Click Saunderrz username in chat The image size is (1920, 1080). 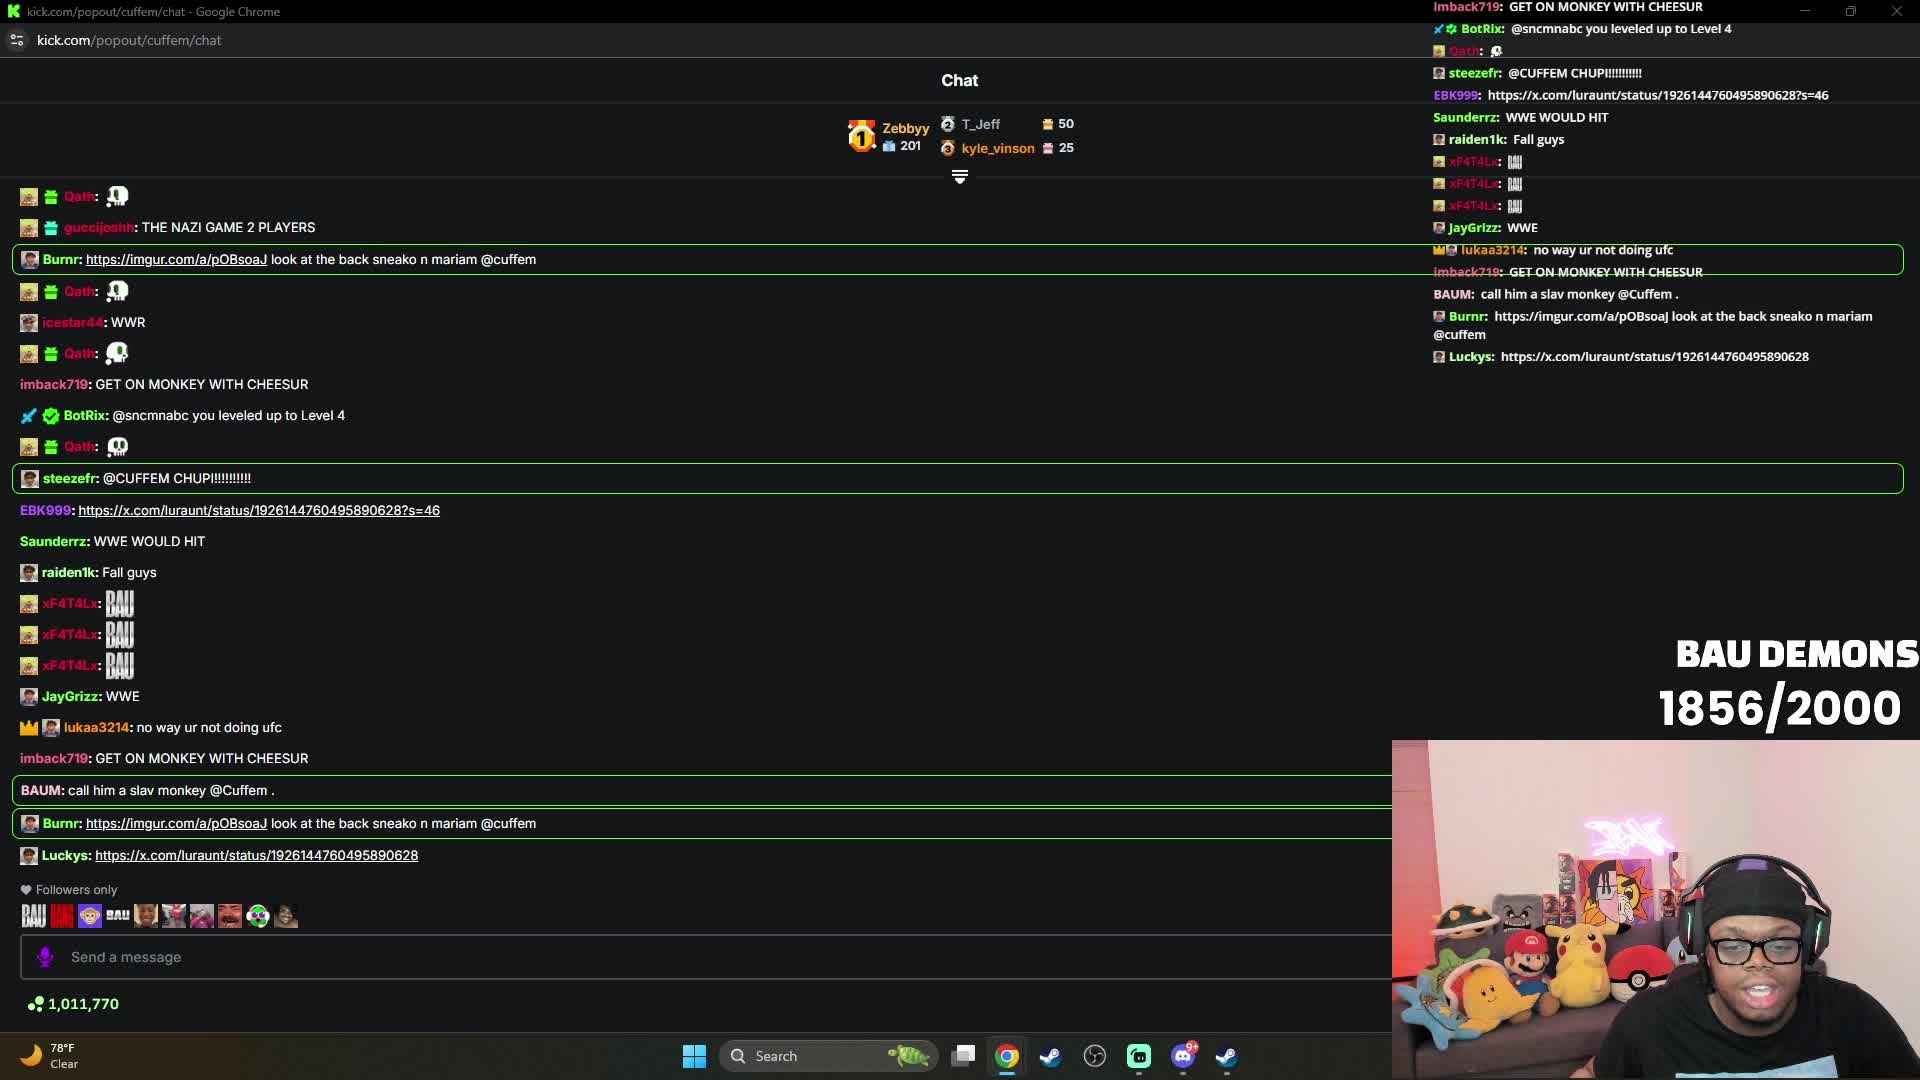pos(53,541)
